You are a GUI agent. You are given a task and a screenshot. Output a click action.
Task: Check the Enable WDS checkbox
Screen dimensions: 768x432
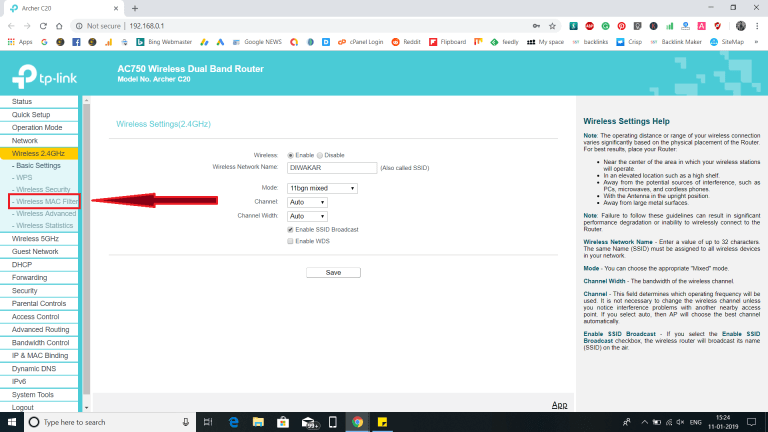pyautogui.click(x=291, y=241)
